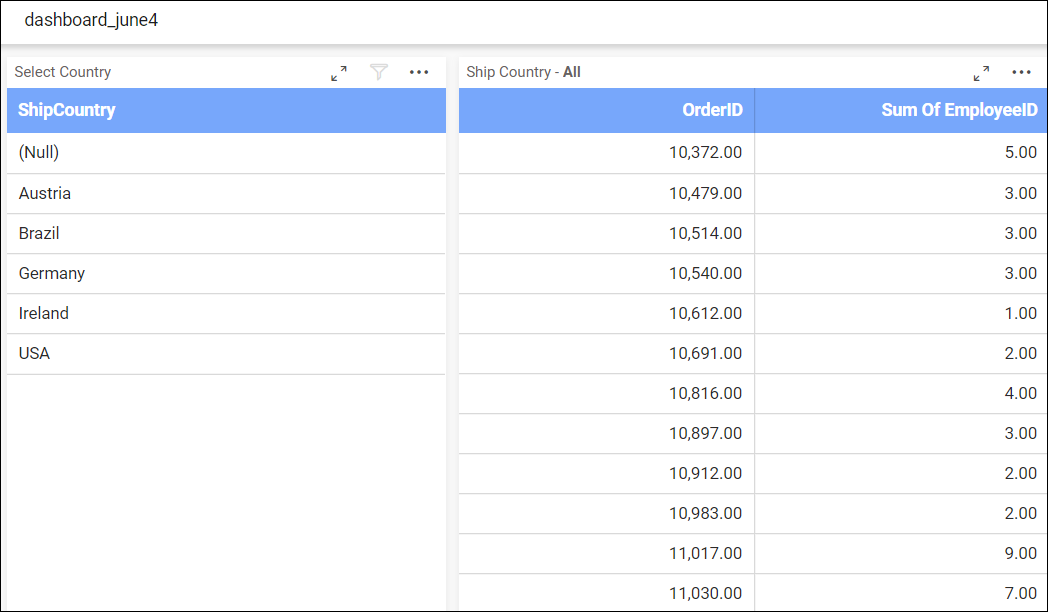Click the 9.00 EmployeeID sum cell
The width and height of the screenshot is (1048, 612).
[1020, 553]
